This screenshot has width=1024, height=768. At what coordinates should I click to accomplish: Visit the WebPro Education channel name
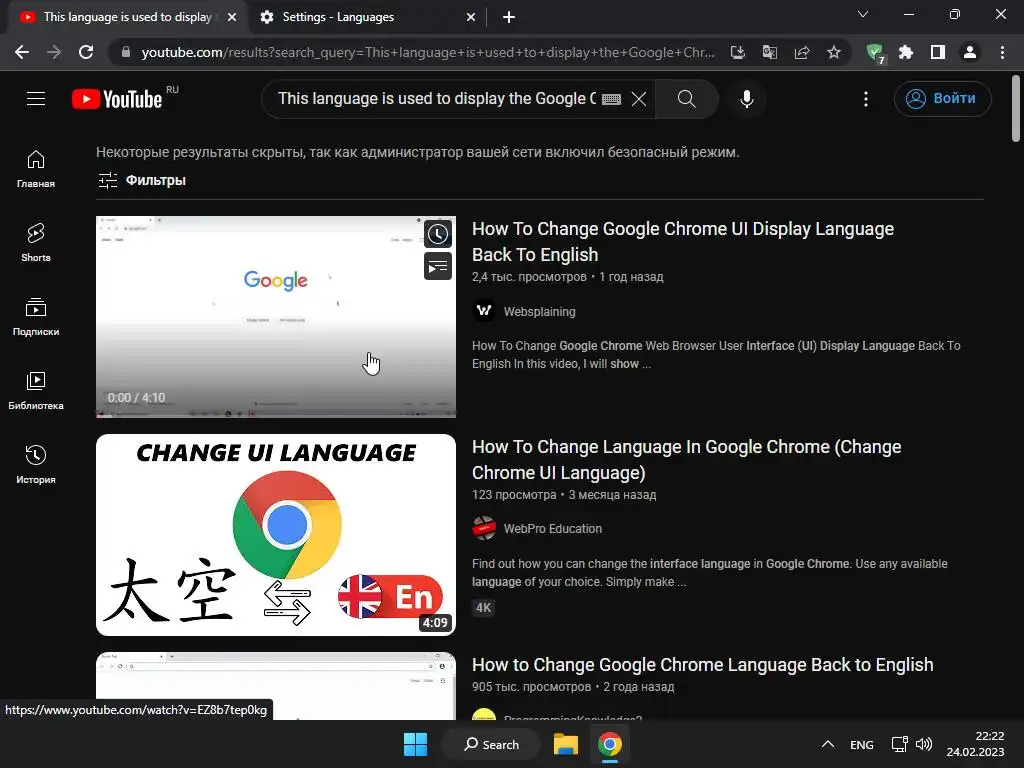pyautogui.click(x=552, y=529)
